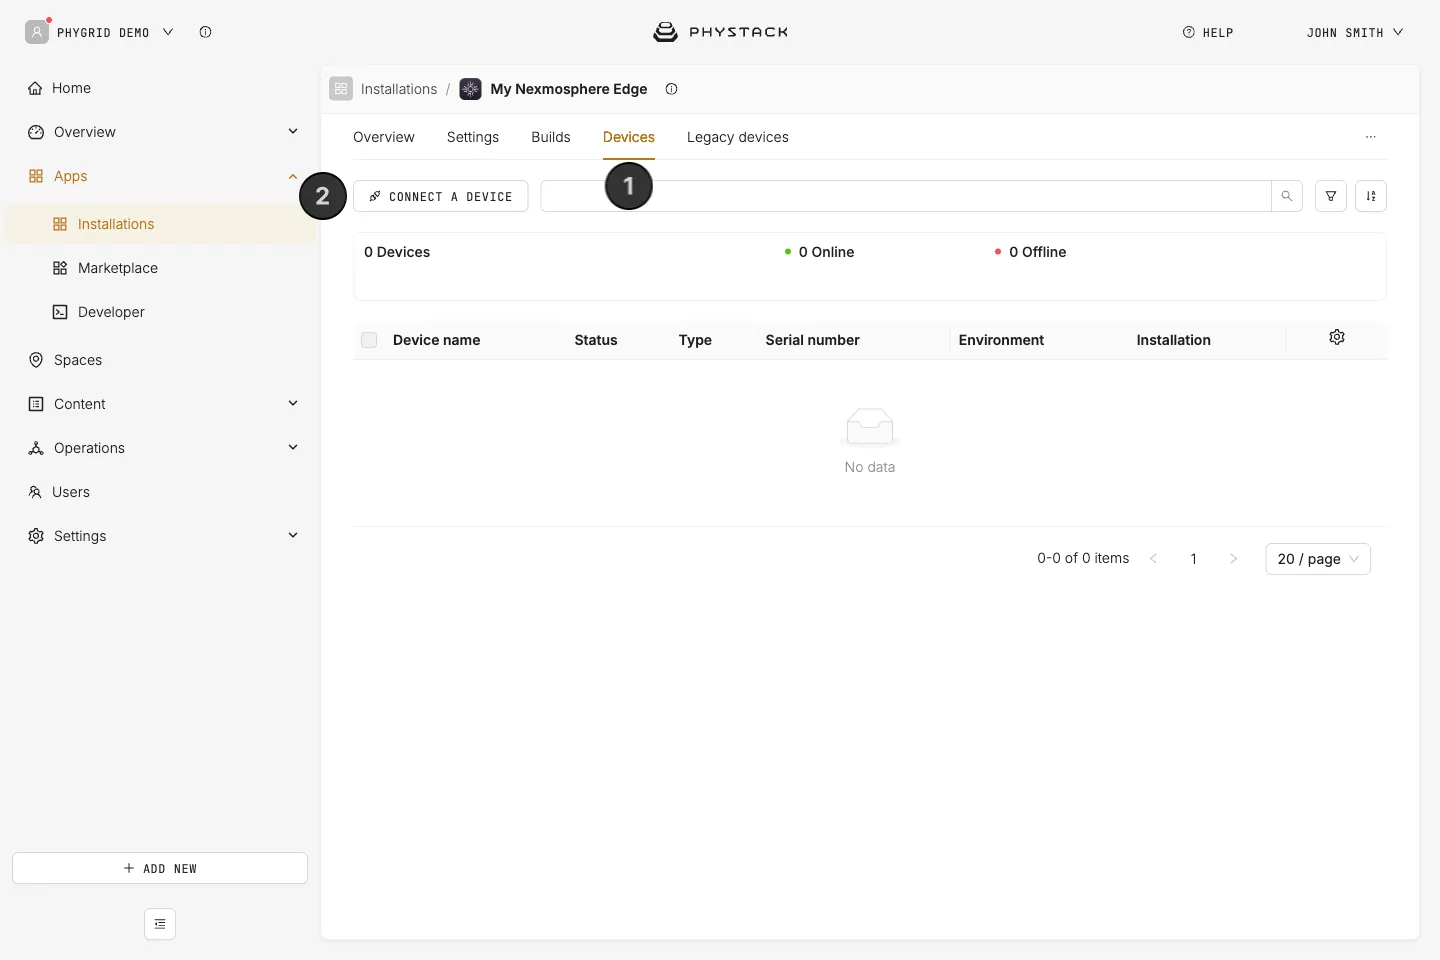Click the info icon beside My Nexmosphere Edge
Viewport: 1440px width, 960px height.
672,89
